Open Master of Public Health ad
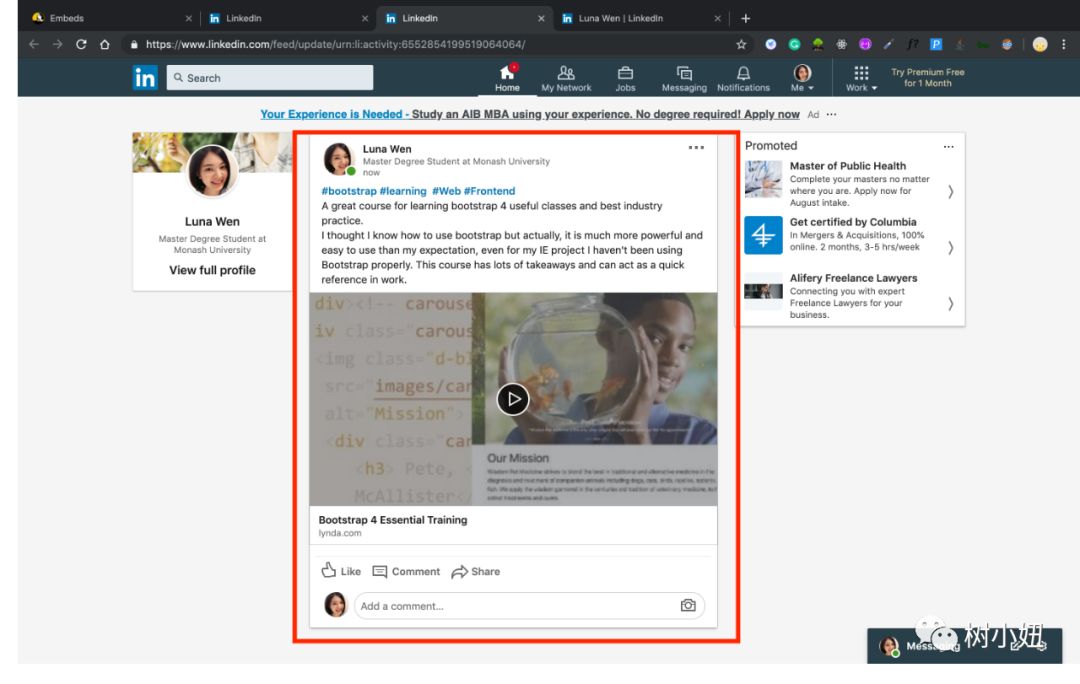1080x684 pixels. click(x=848, y=166)
